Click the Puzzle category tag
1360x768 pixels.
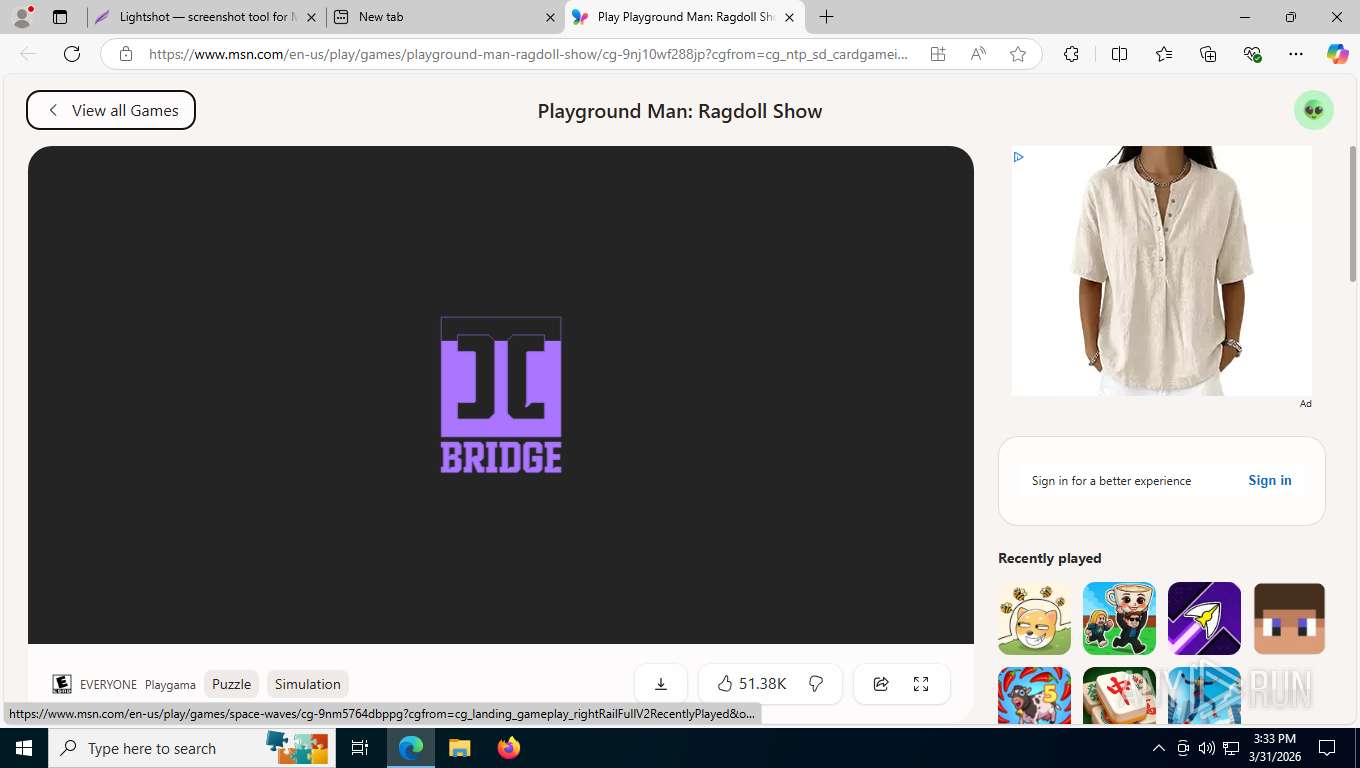tap(231, 684)
